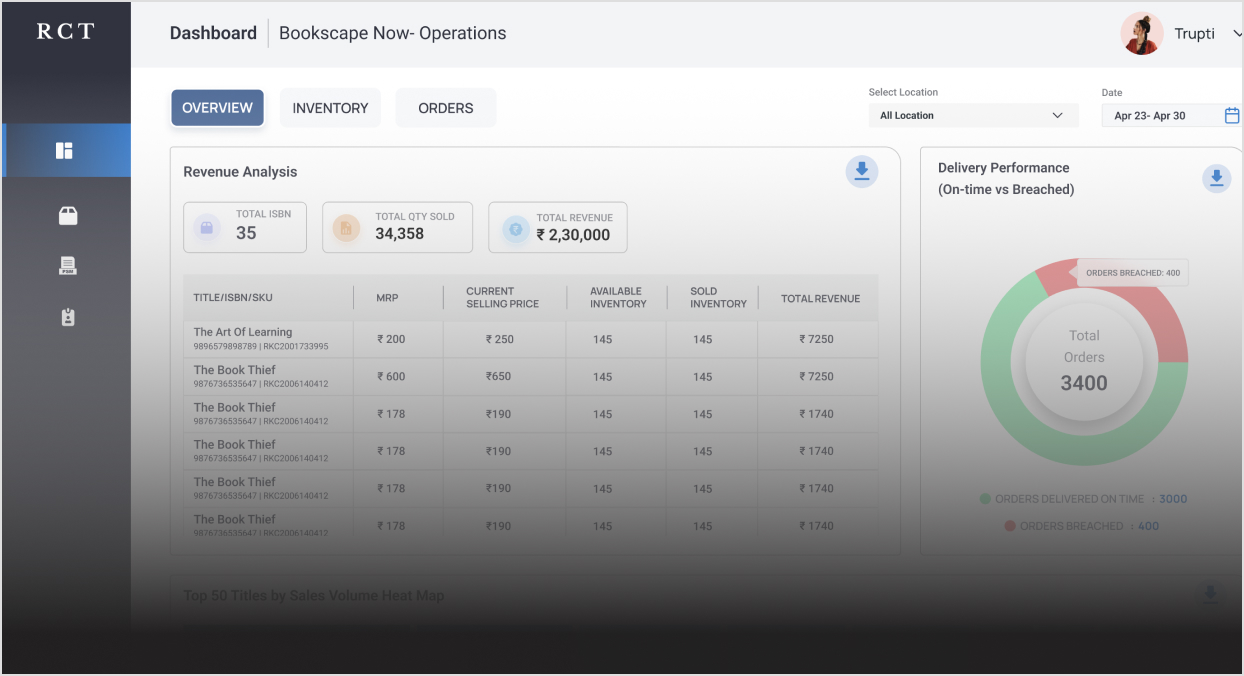
Task: Click Trupti's profile avatar
Action: coord(1141,34)
